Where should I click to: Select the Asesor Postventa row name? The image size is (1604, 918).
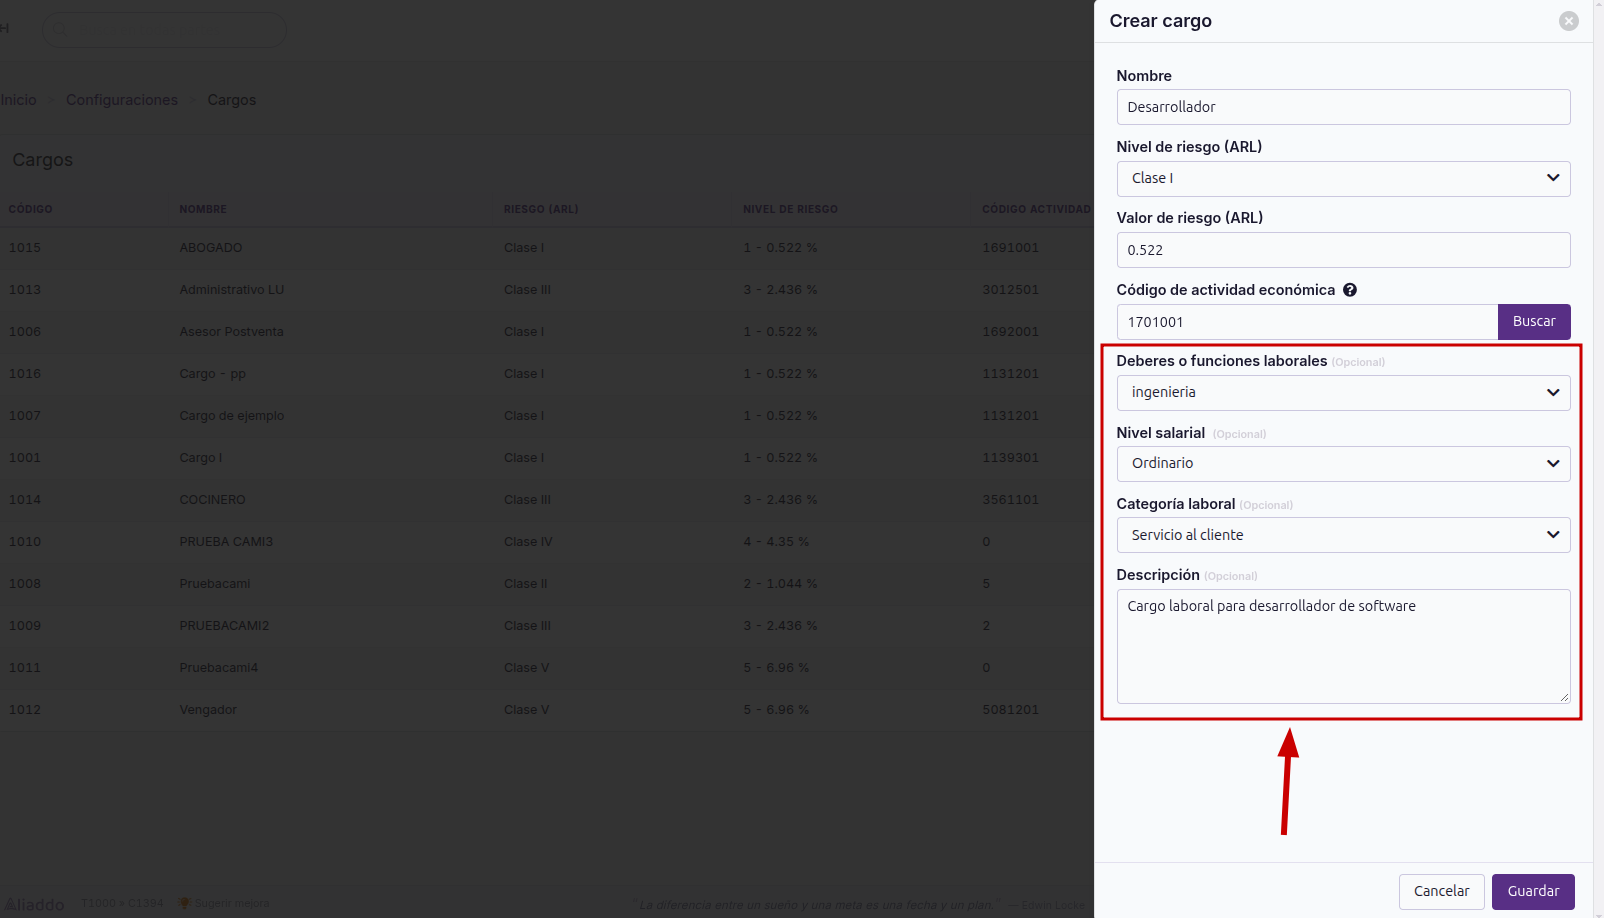click(x=231, y=332)
